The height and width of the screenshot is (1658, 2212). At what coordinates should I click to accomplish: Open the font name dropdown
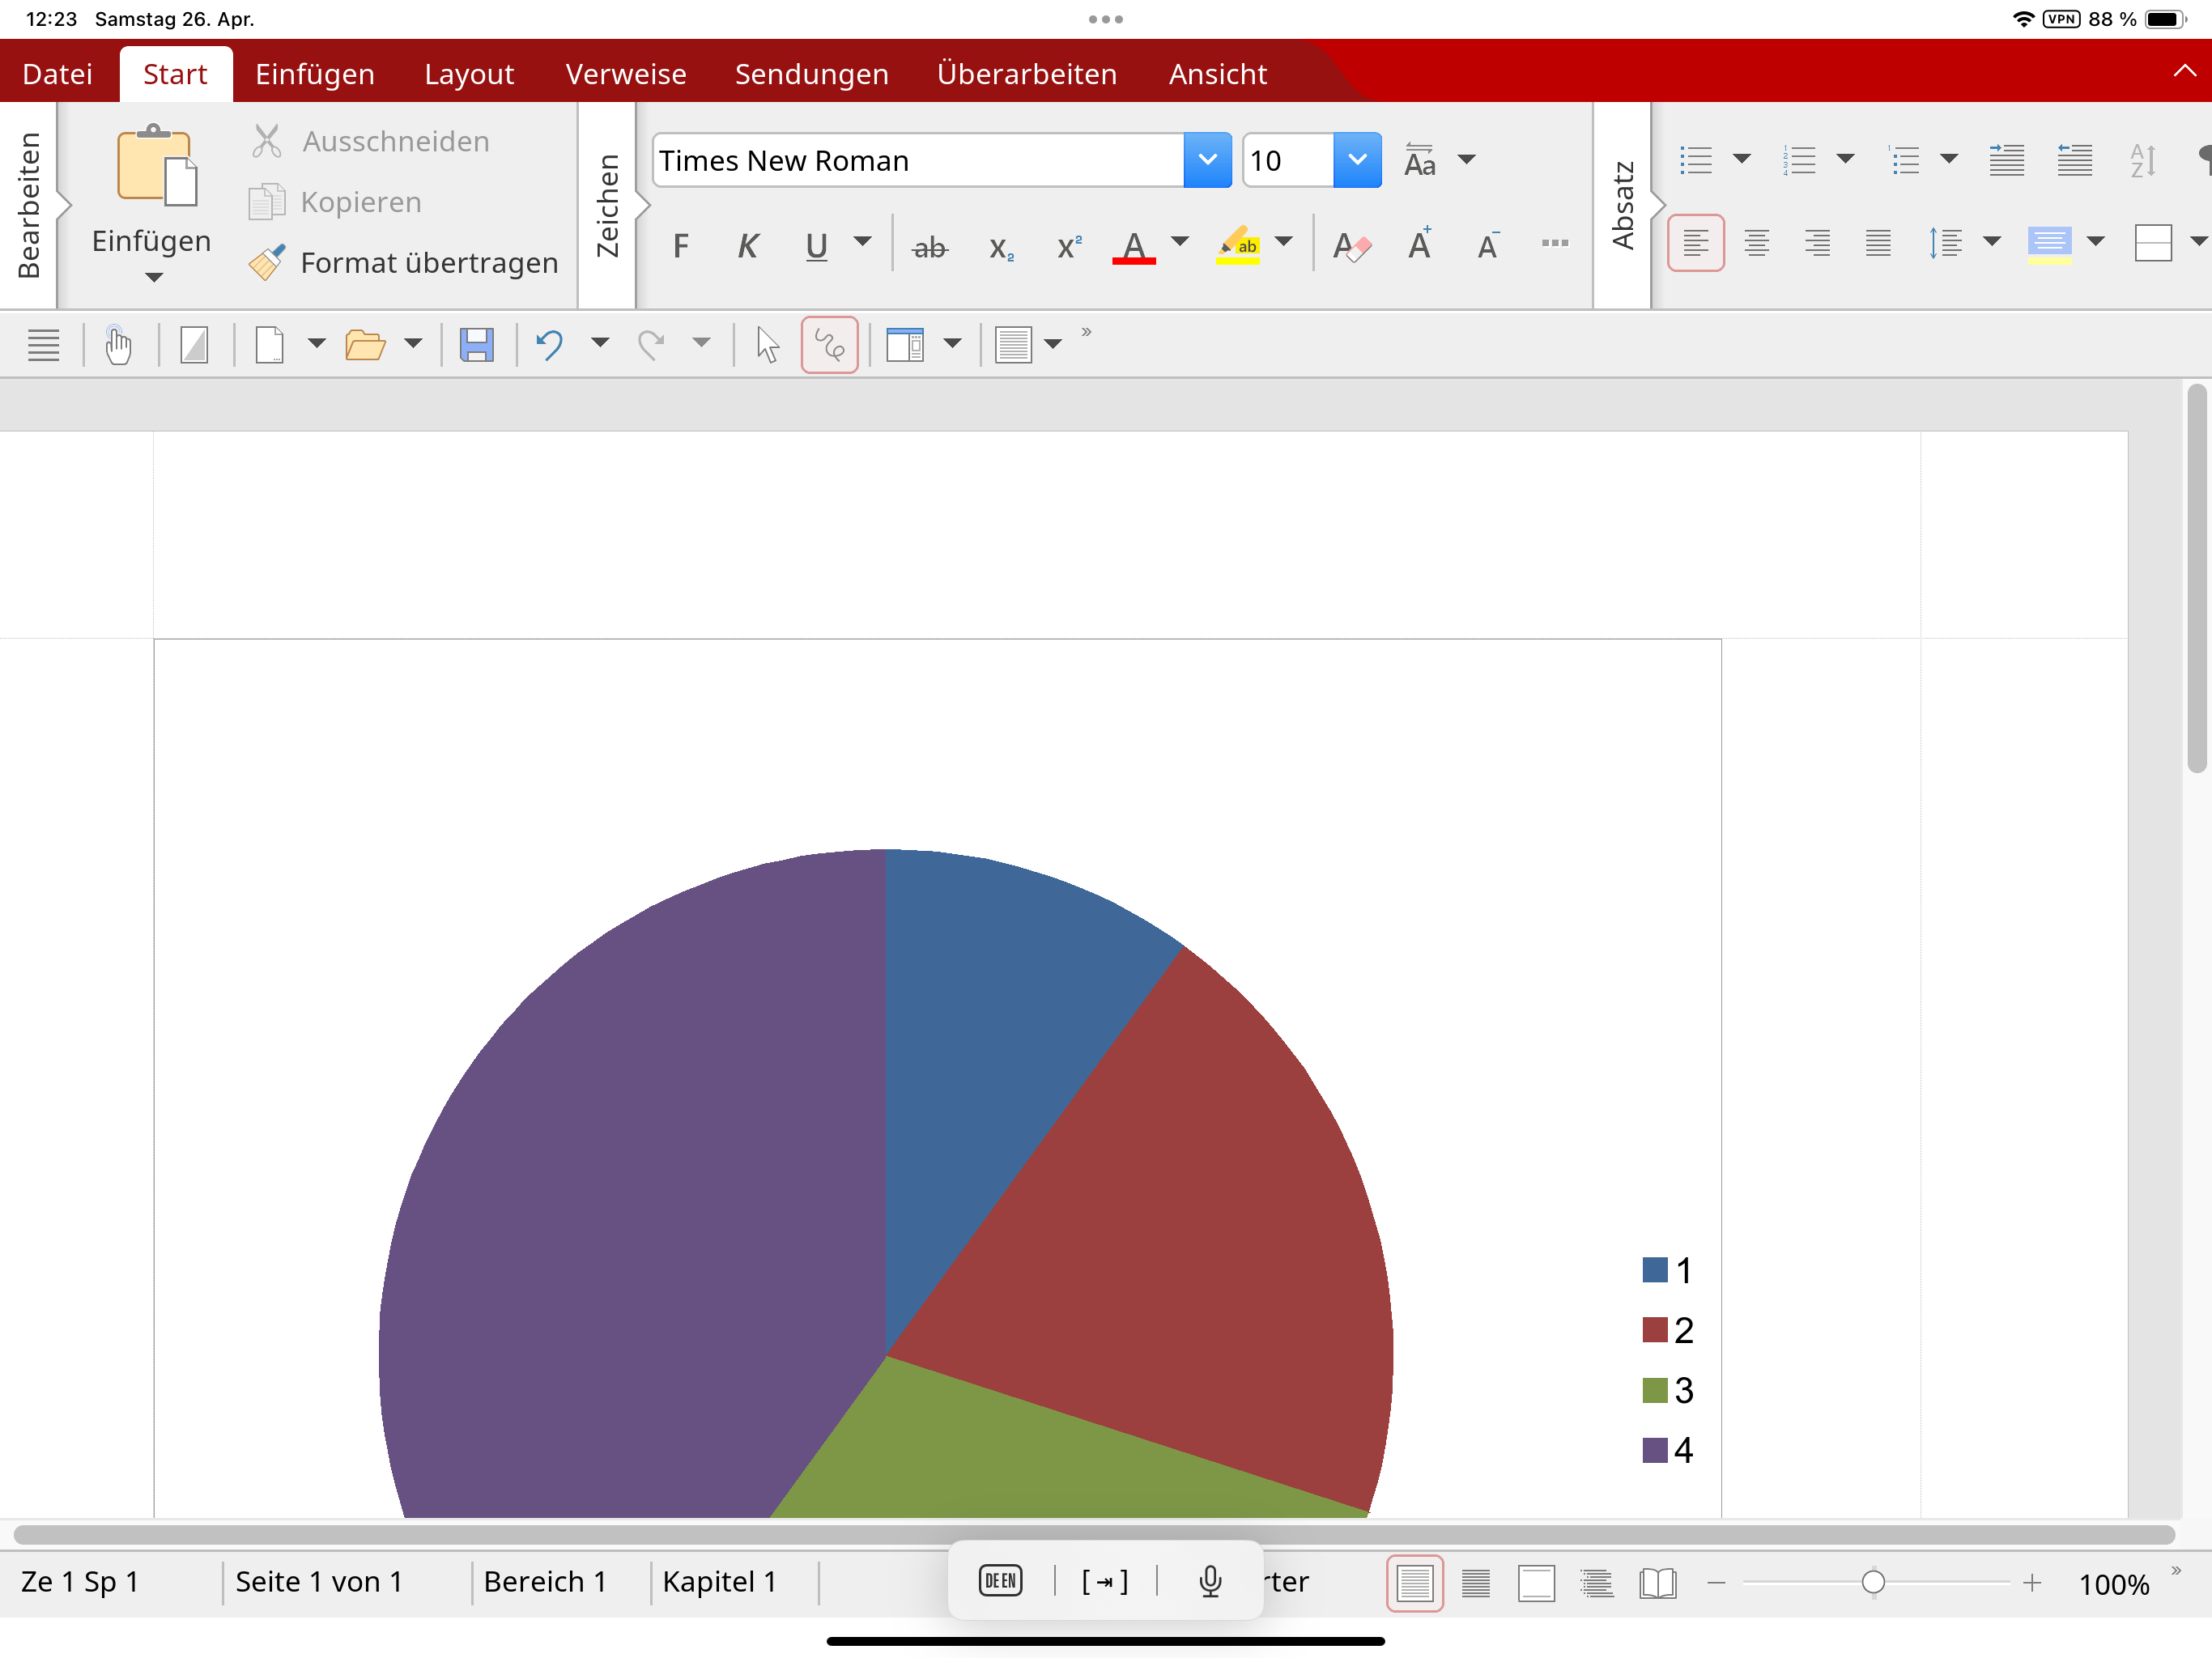1207,160
